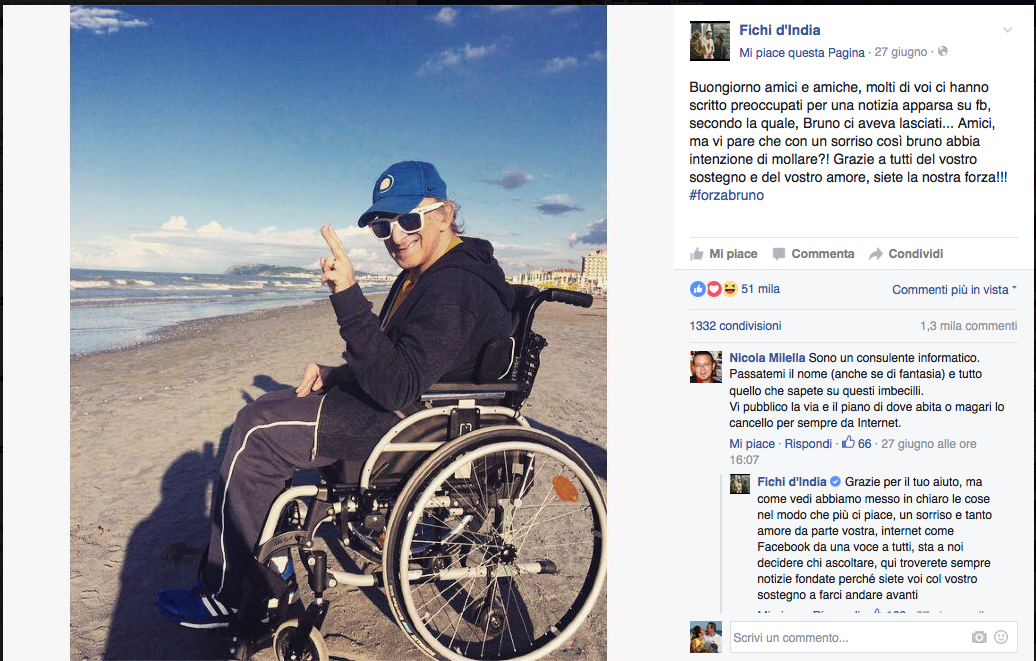Image resolution: width=1036 pixels, height=661 pixels.
Task: Click thumbs-up count 66 on Nicola's comment
Action: [857, 443]
